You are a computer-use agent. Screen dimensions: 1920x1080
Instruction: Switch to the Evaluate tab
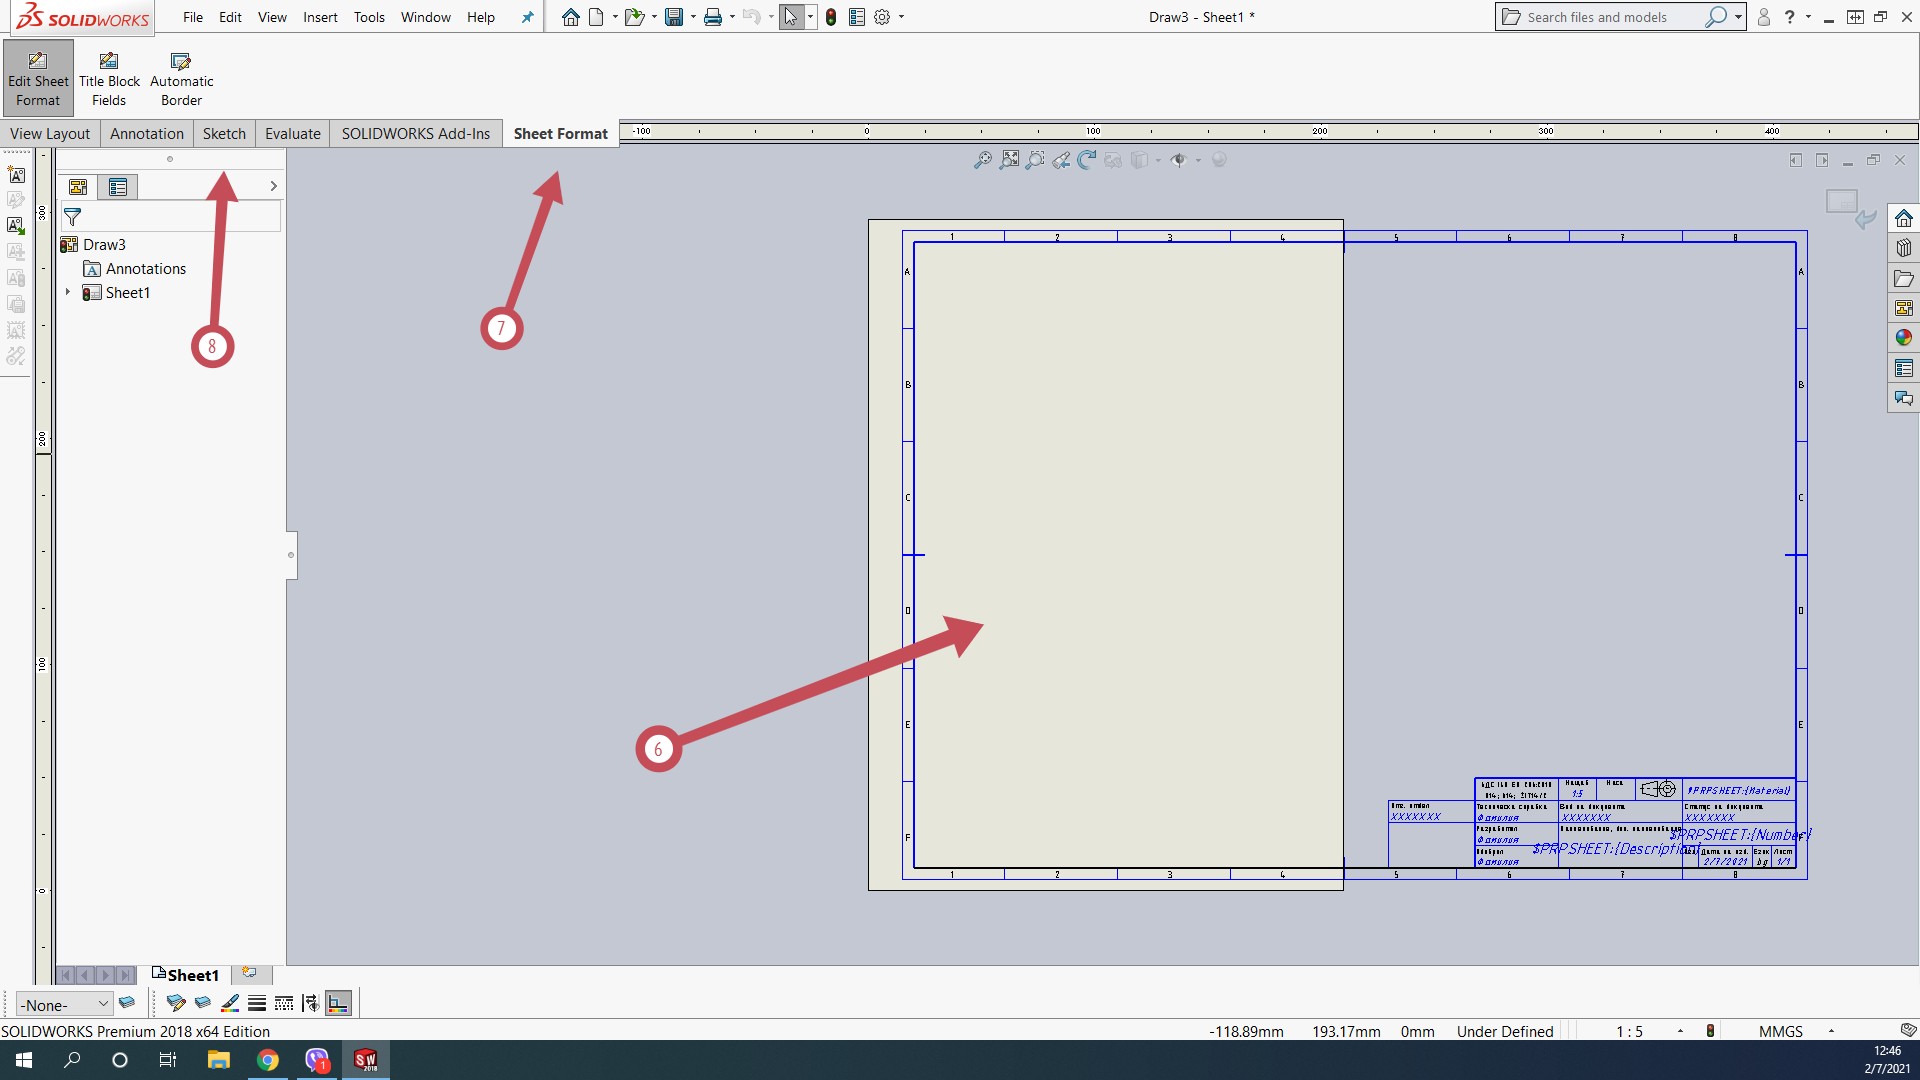pyautogui.click(x=293, y=133)
